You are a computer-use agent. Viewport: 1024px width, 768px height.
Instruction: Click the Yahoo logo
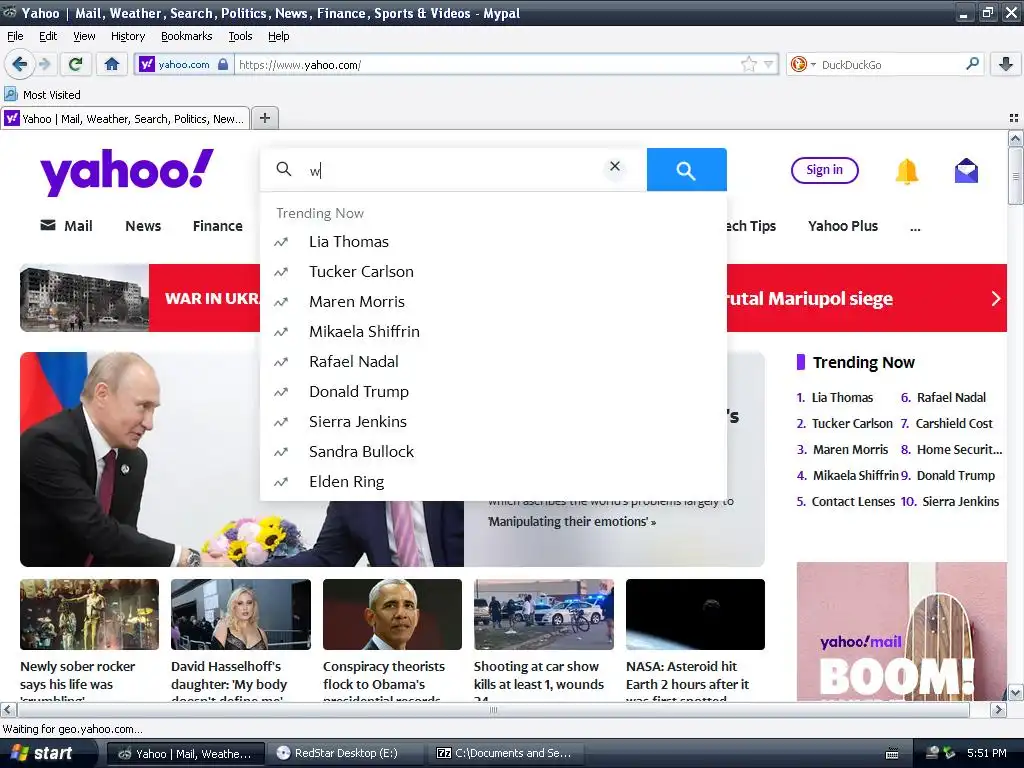click(x=127, y=172)
